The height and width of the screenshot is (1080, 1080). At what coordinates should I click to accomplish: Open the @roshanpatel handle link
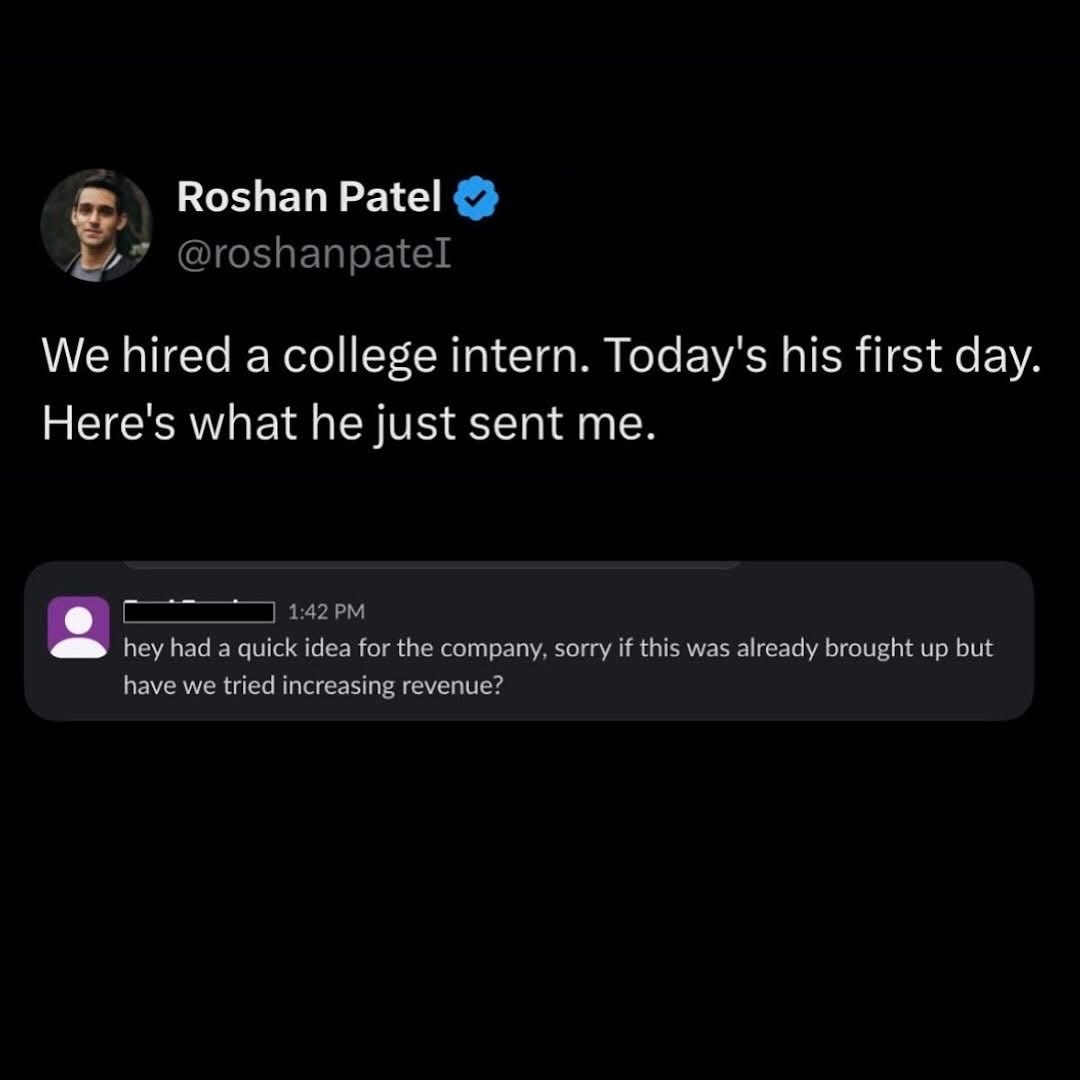(314, 253)
